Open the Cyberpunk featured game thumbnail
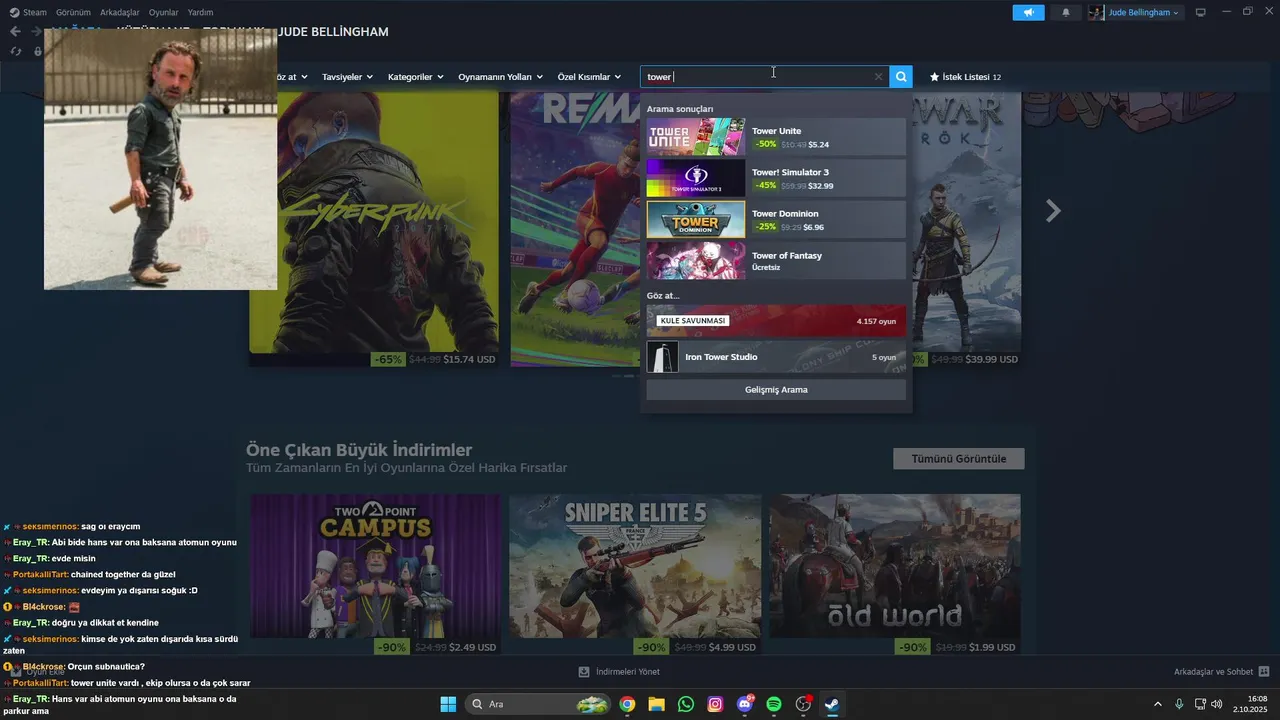Viewport: 1280px width, 720px height. (374, 221)
